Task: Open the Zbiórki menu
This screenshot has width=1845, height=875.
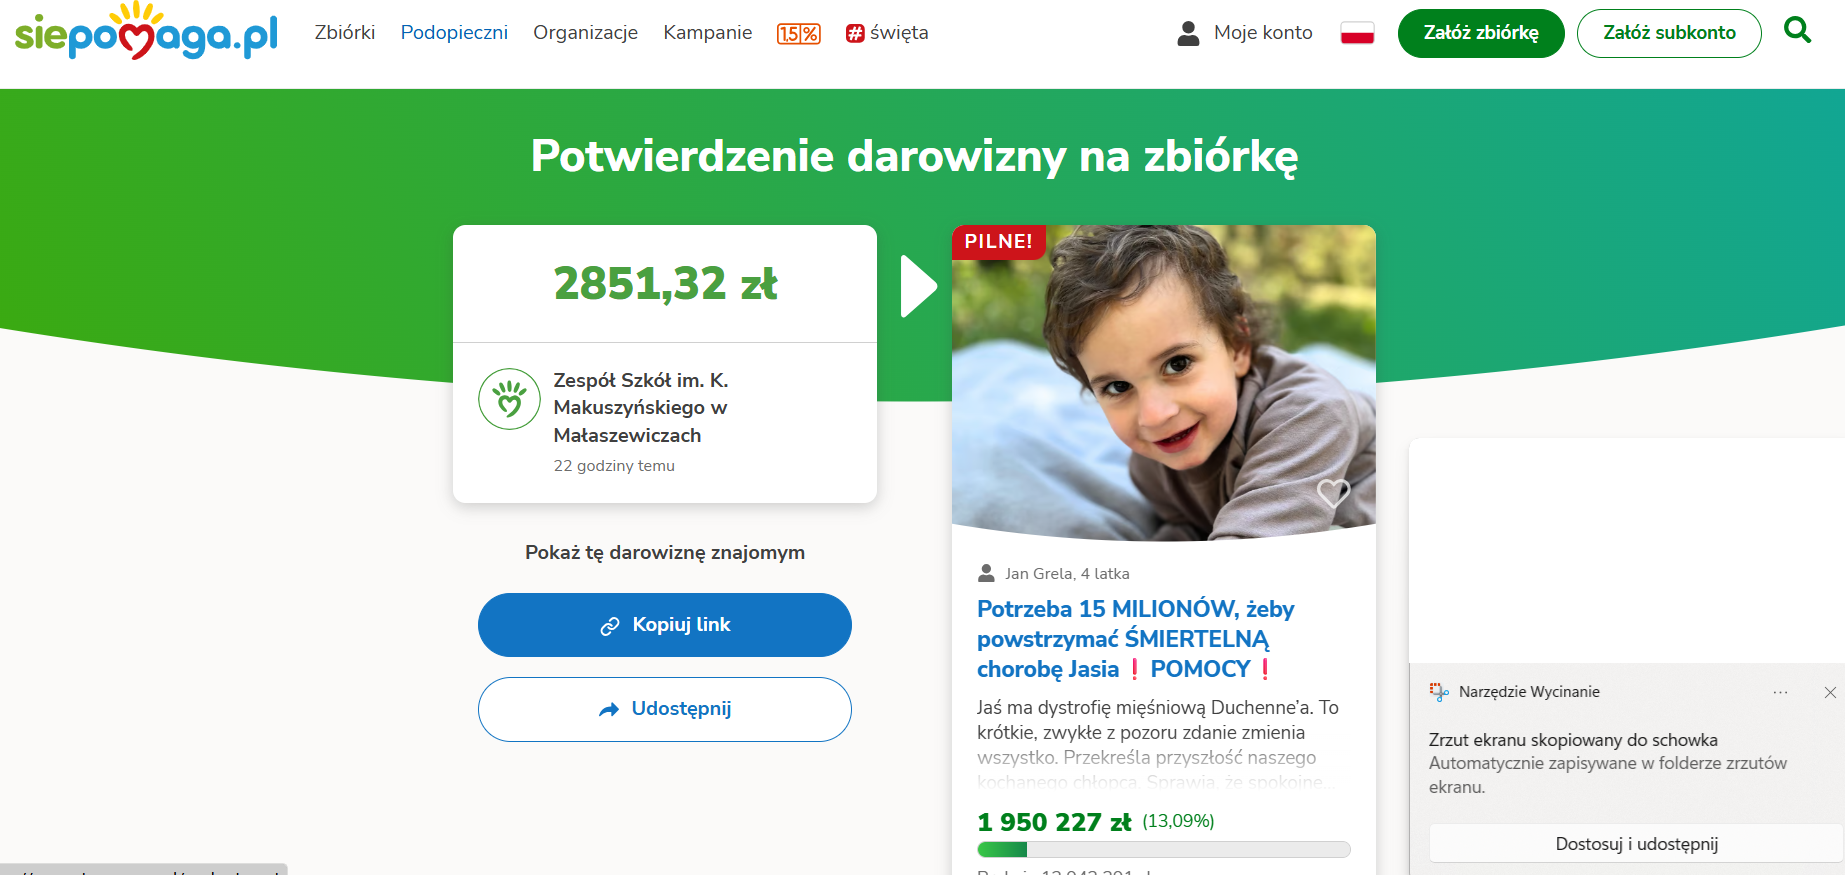Action: tap(345, 33)
